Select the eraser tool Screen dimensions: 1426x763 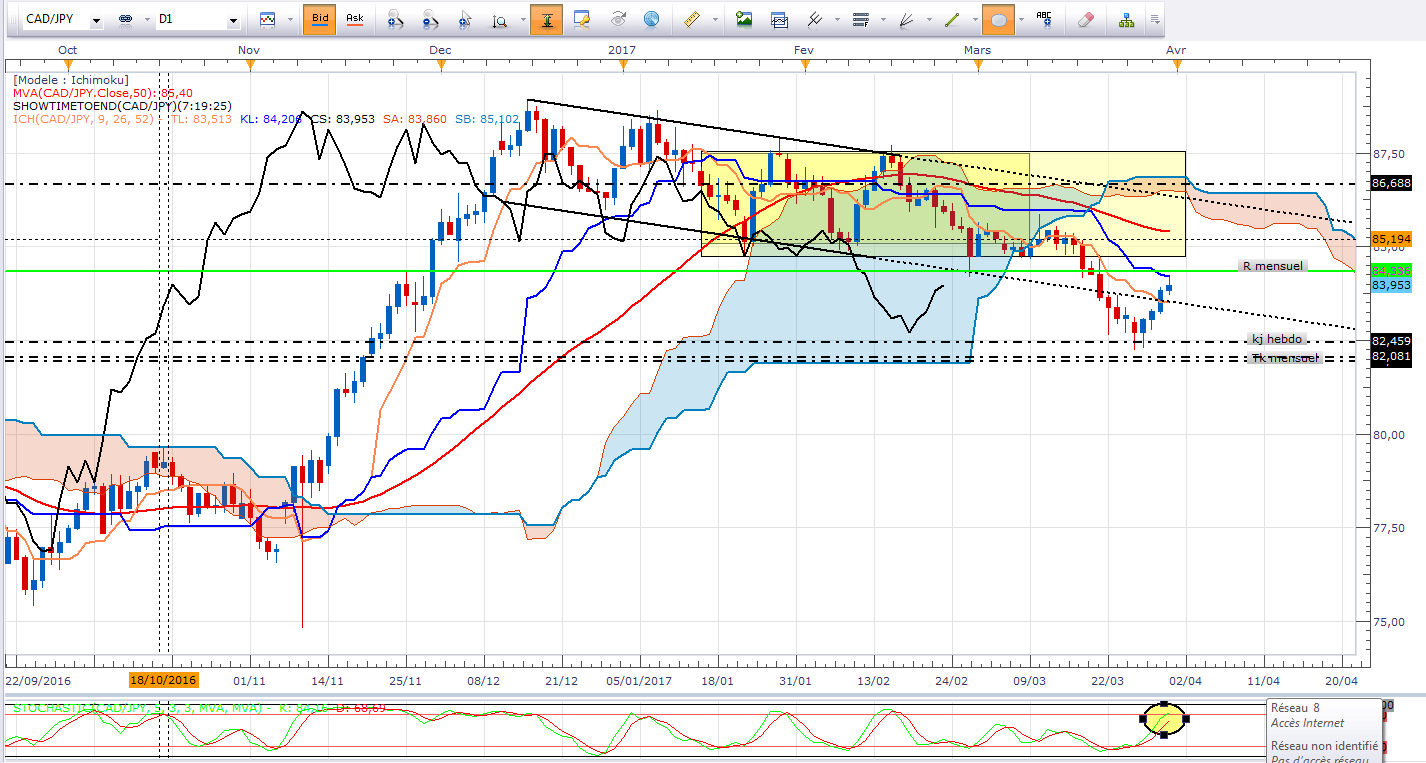tap(1087, 20)
